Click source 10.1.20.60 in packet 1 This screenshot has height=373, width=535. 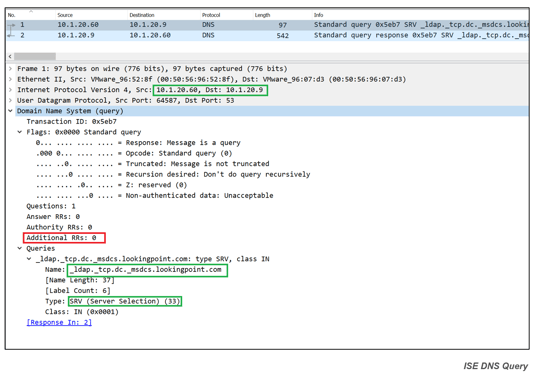click(78, 25)
